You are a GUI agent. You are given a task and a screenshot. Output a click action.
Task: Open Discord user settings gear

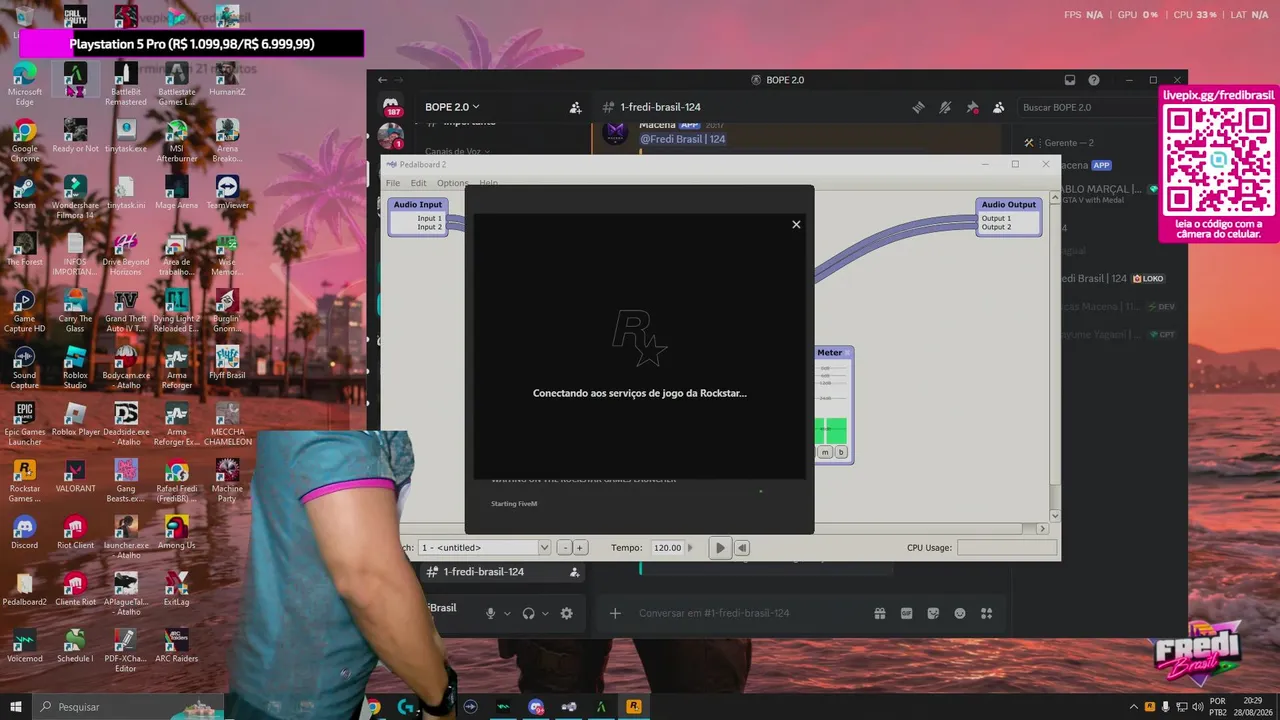pyautogui.click(x=567, y=613)
